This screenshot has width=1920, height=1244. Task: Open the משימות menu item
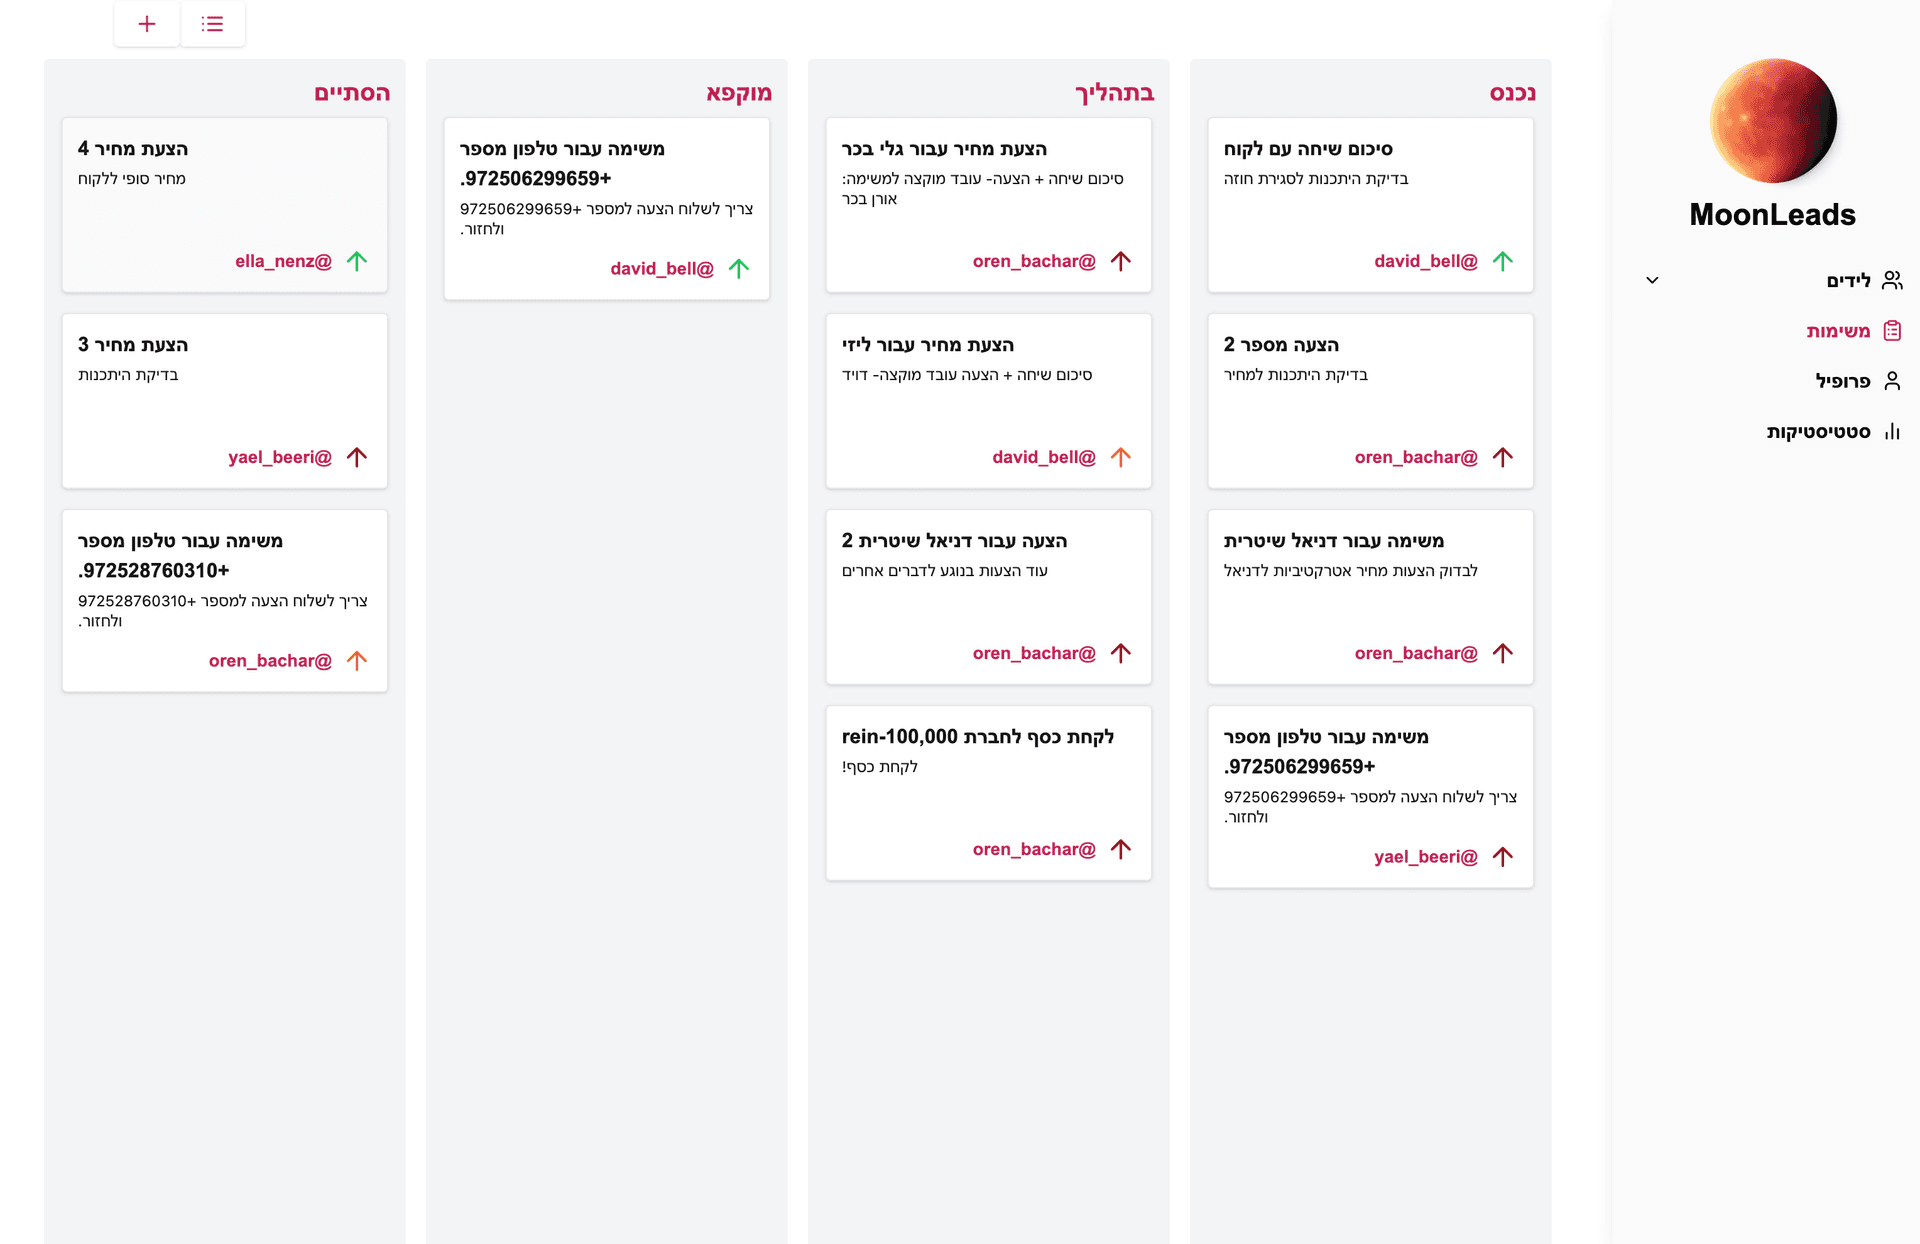(1838, 331)
